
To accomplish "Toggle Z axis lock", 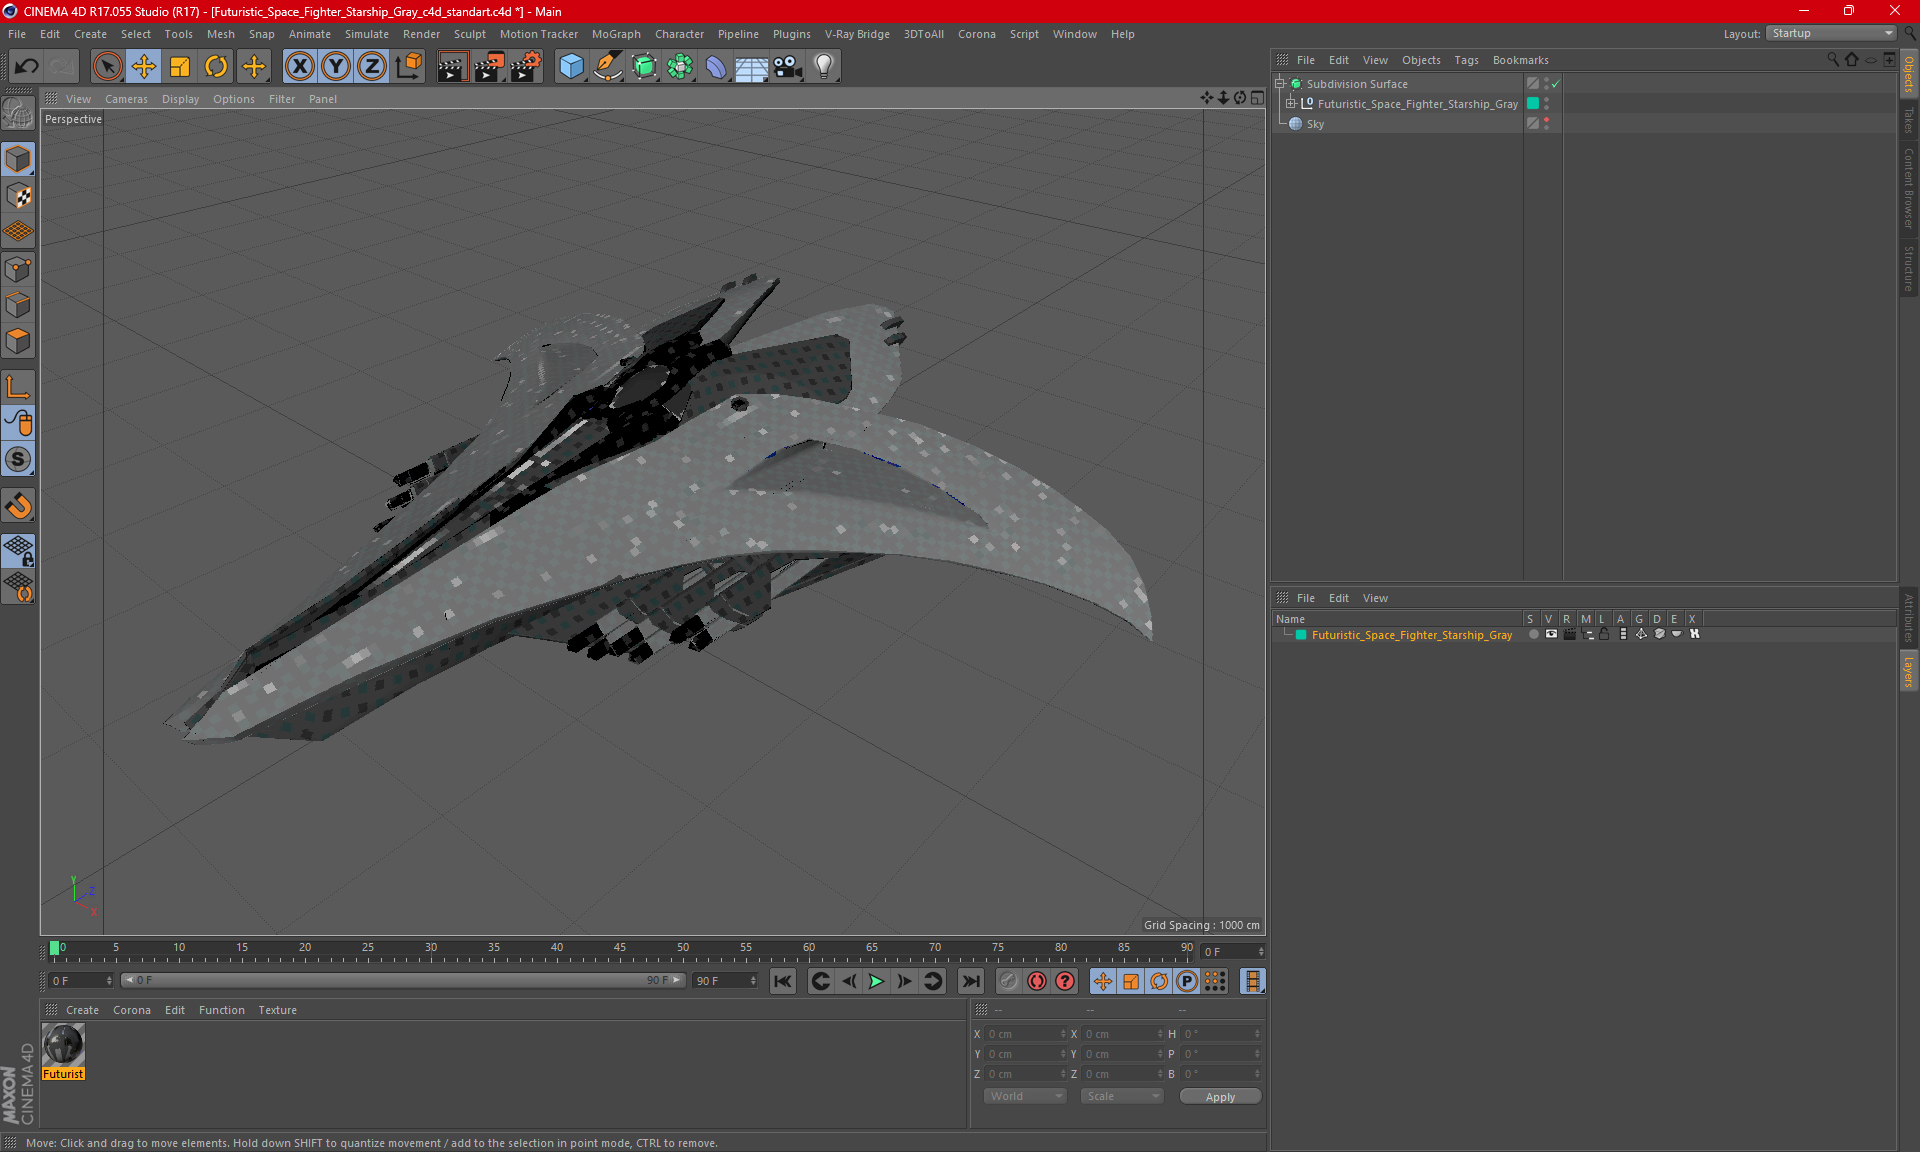I will pyautogui.click(x=372, y=67).
